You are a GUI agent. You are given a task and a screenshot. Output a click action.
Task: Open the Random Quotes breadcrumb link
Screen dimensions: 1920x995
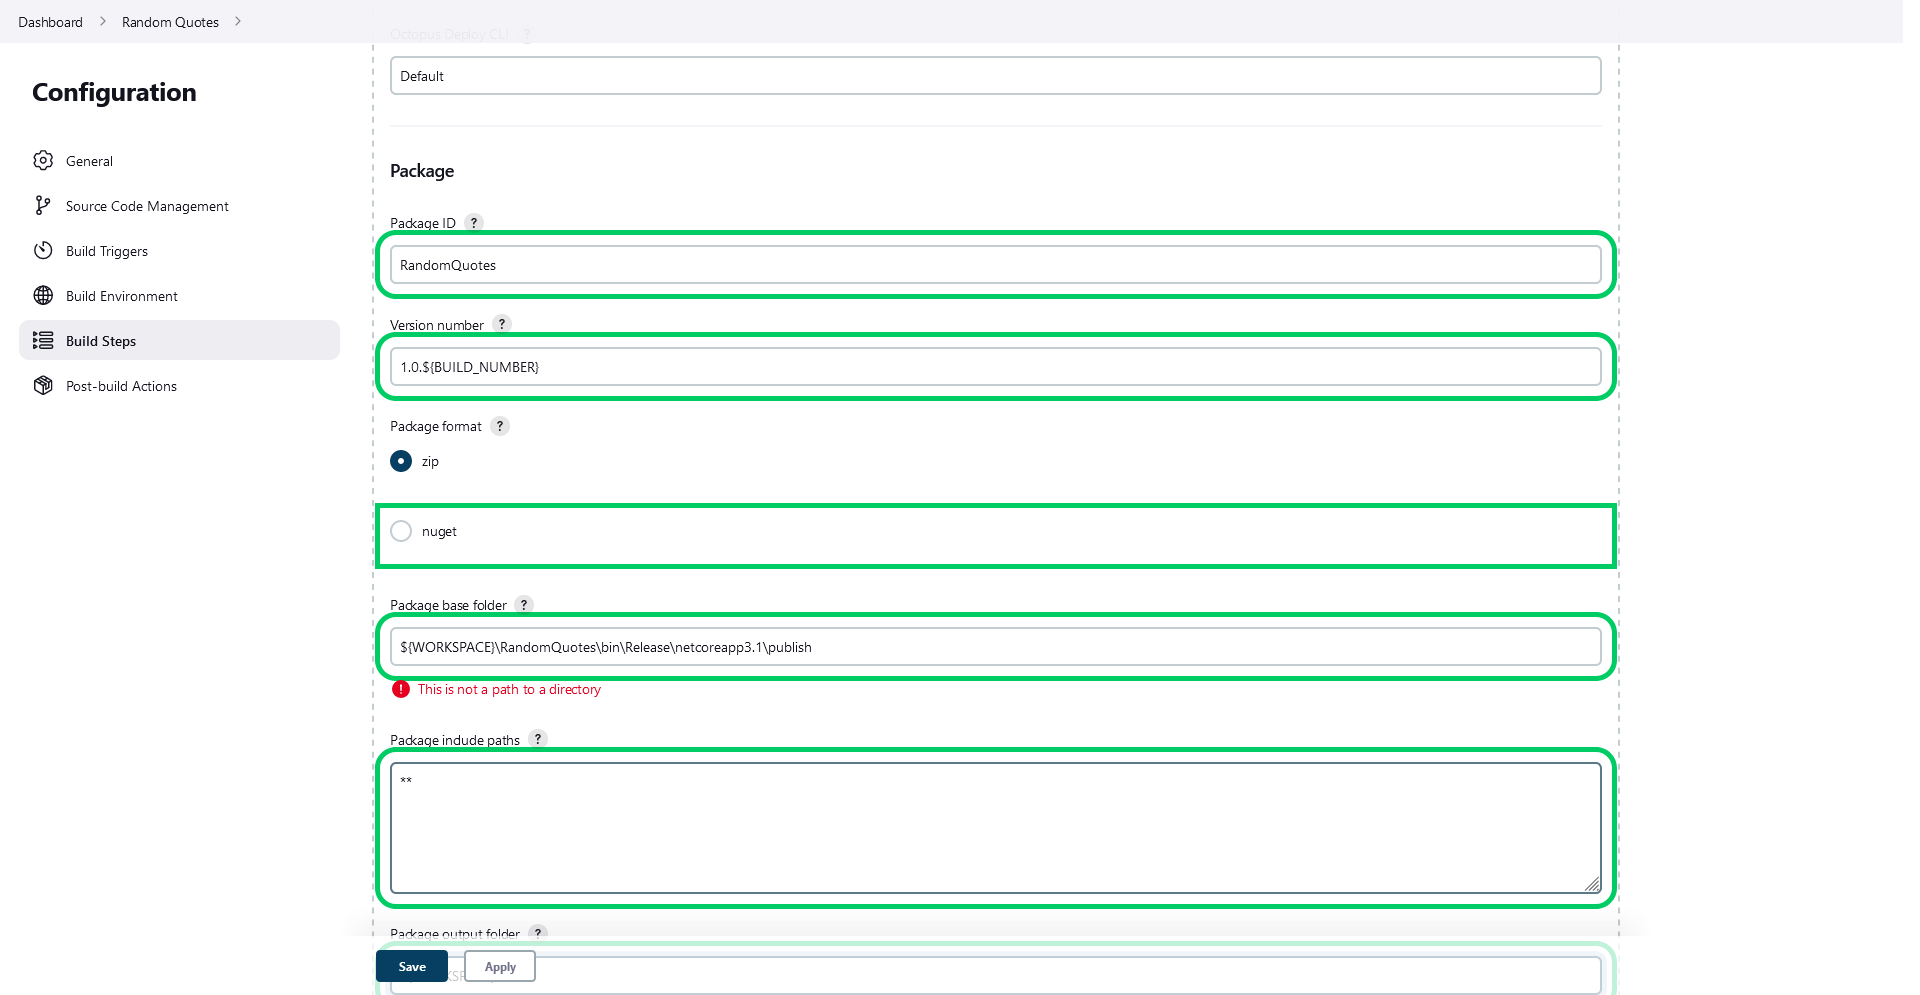[x=170, y=22]
